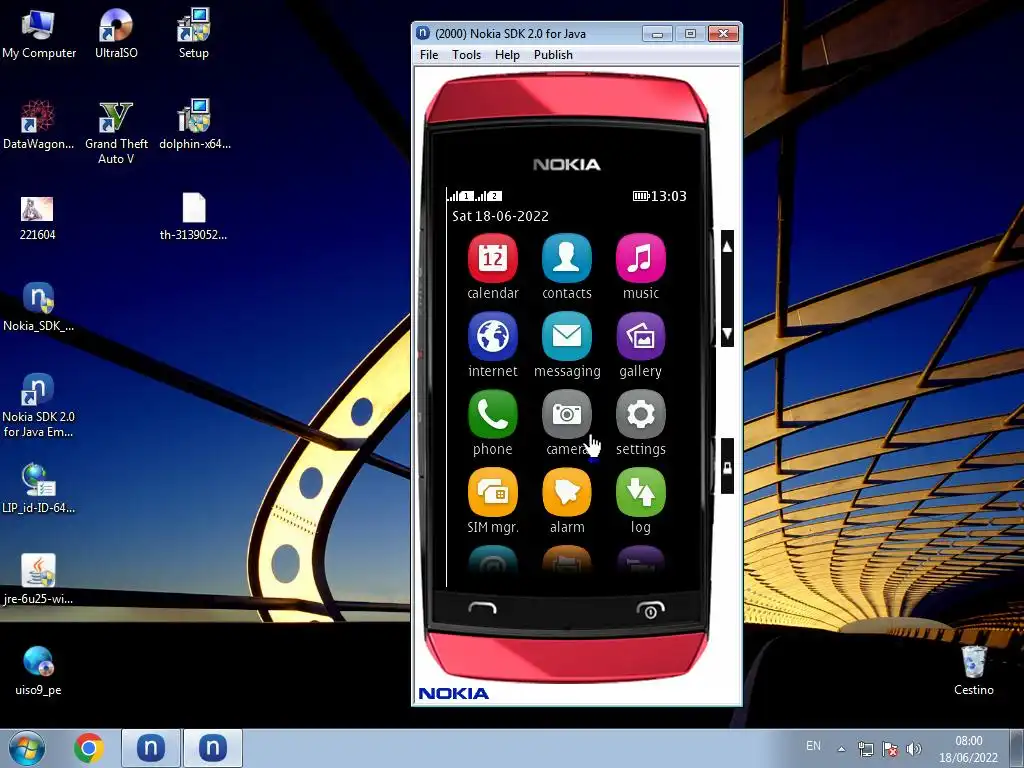This screenshot has height=768, width=1024.
Task: Tap the green phone icon
Action: [492, 414]
